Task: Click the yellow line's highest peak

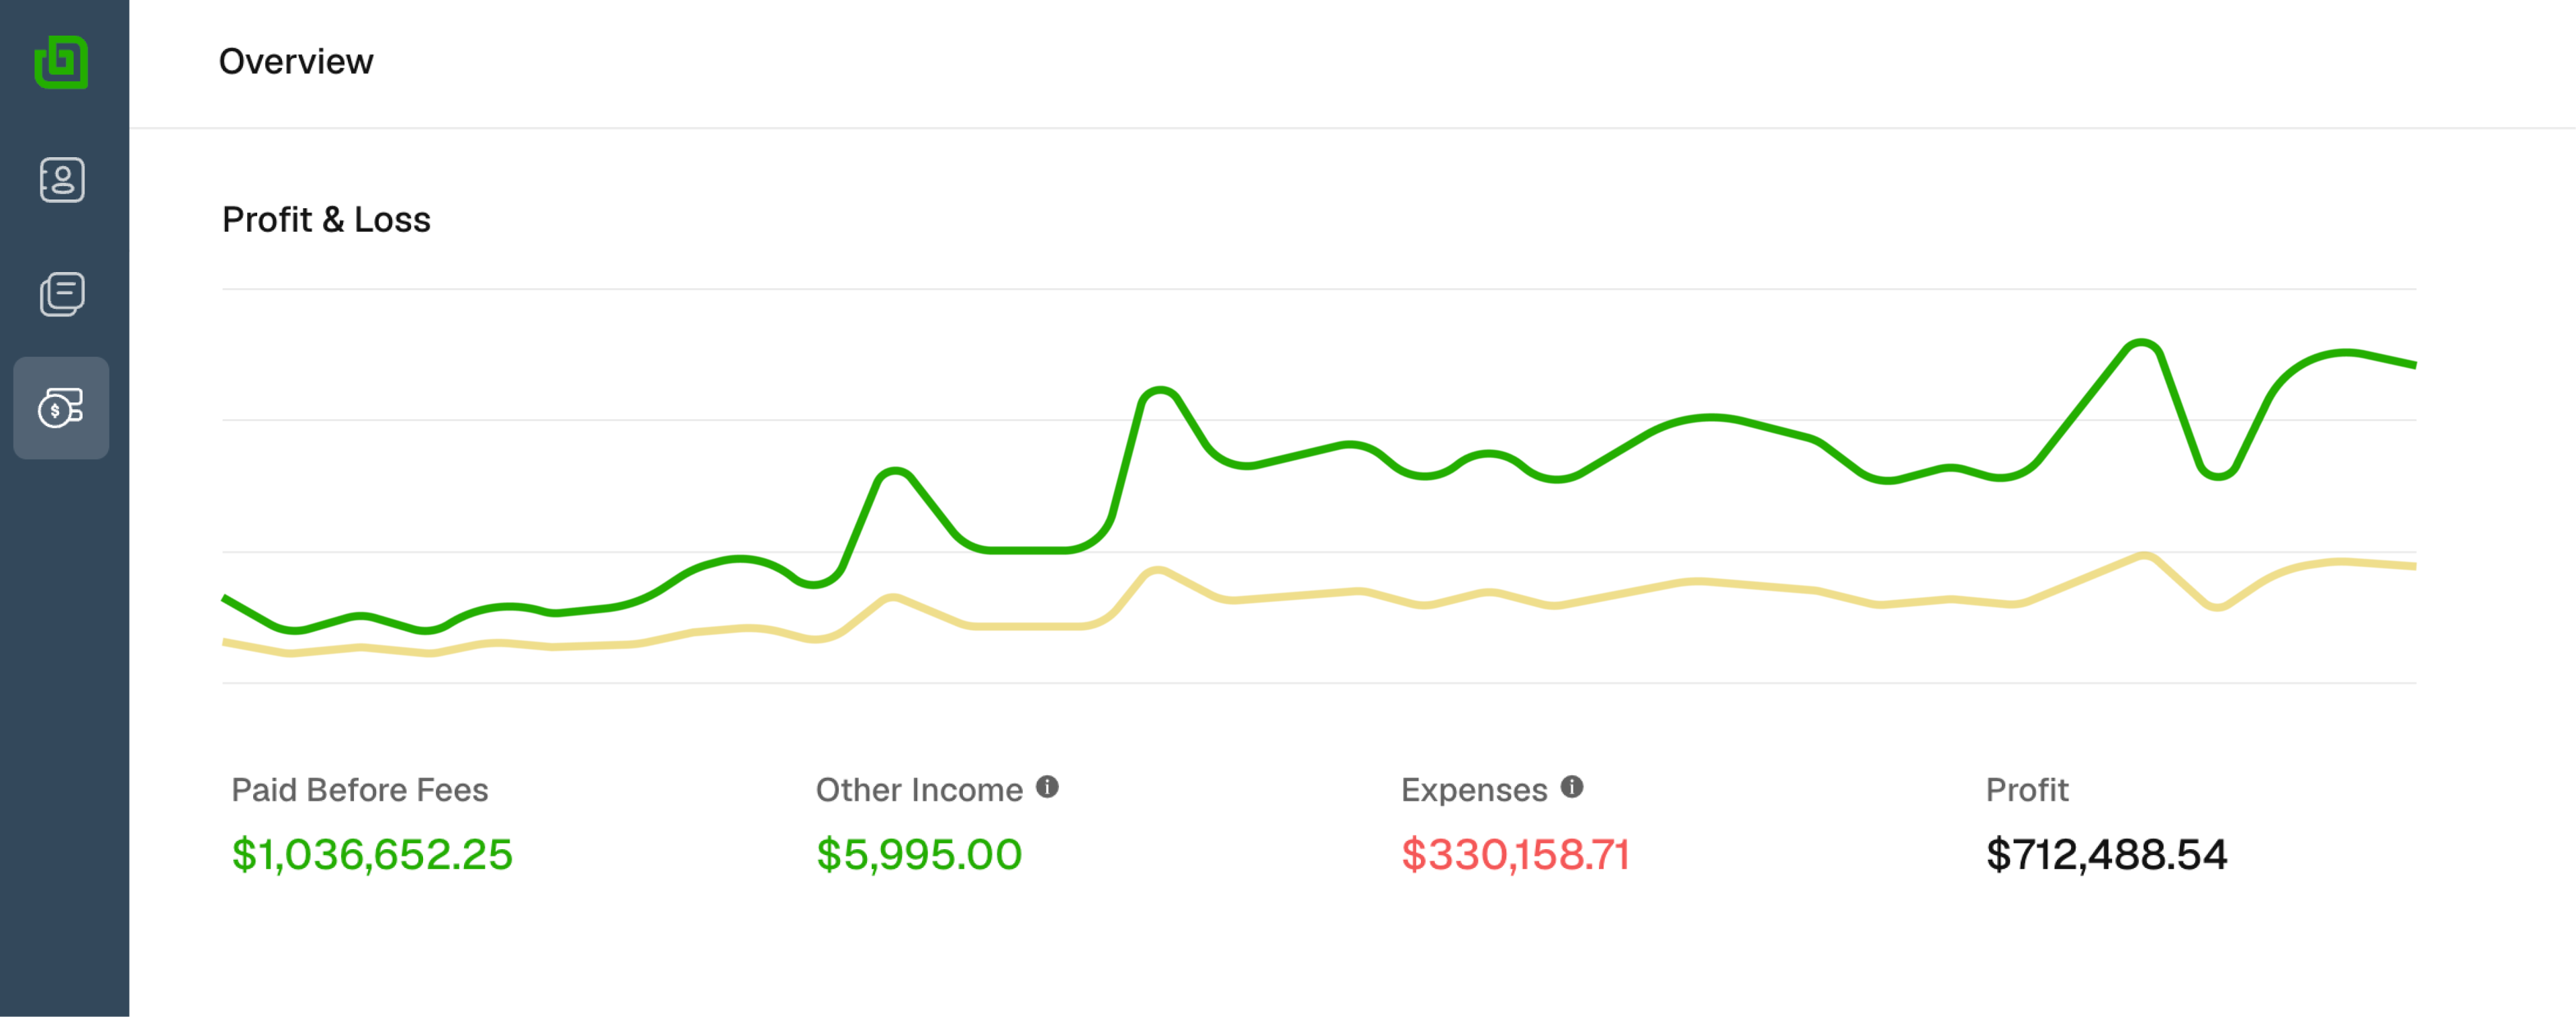Action: click(x=2144, y=556)
